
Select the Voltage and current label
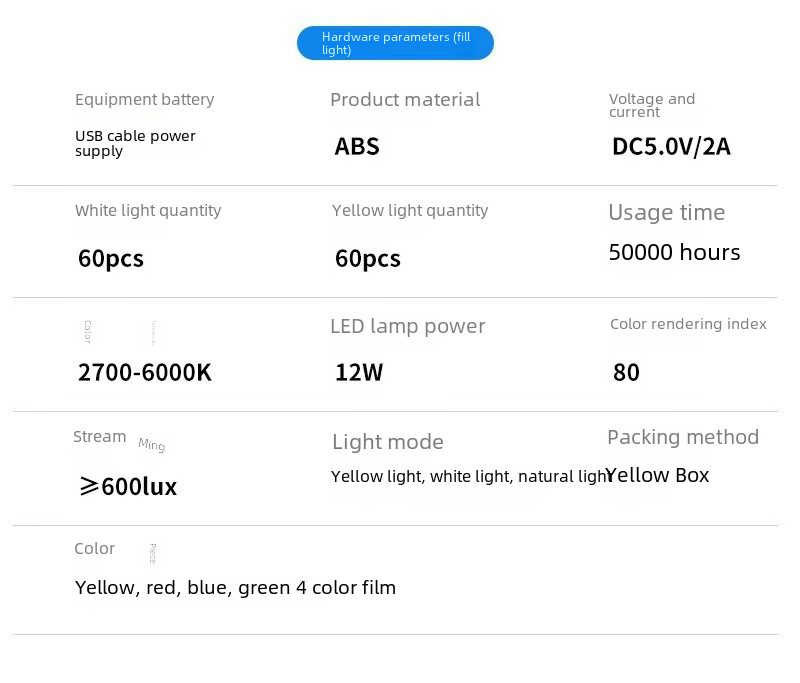651,105
